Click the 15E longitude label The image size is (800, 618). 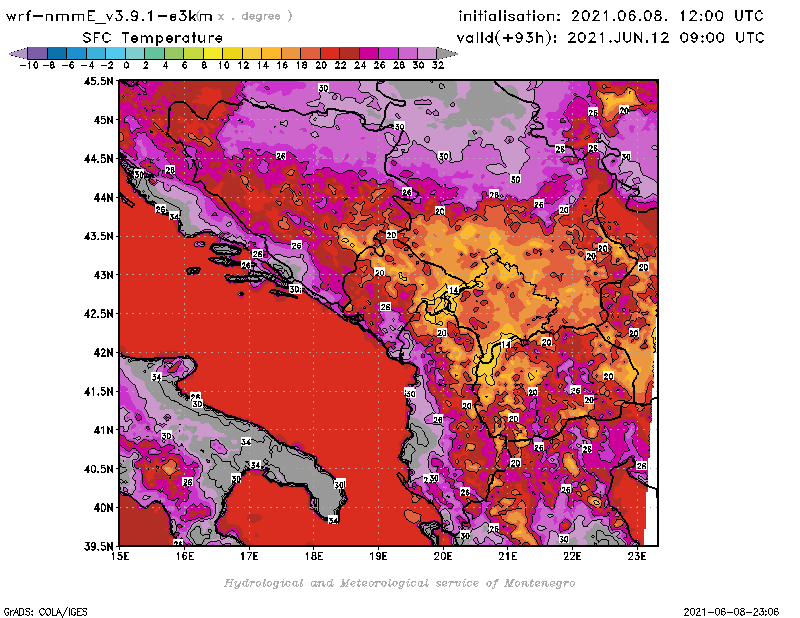120,556
